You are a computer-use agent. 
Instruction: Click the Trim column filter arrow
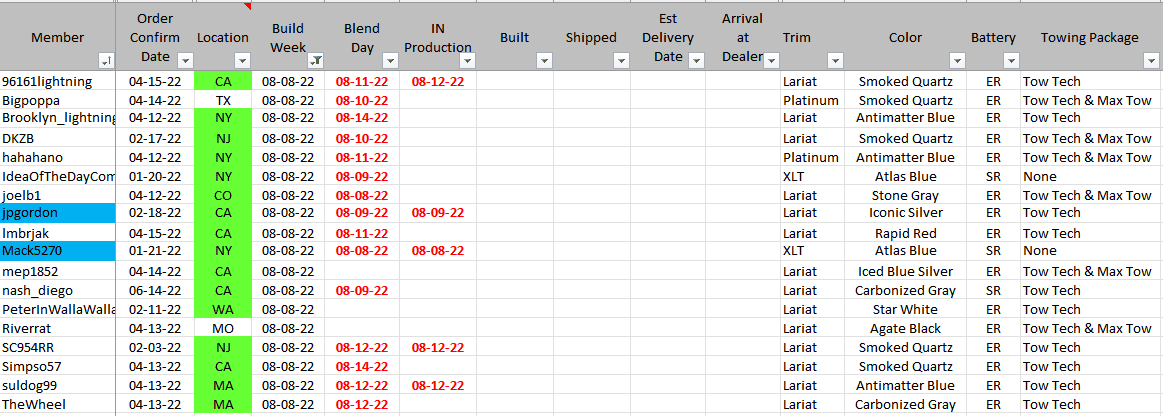pyautogui.click(x=834, y=61)
